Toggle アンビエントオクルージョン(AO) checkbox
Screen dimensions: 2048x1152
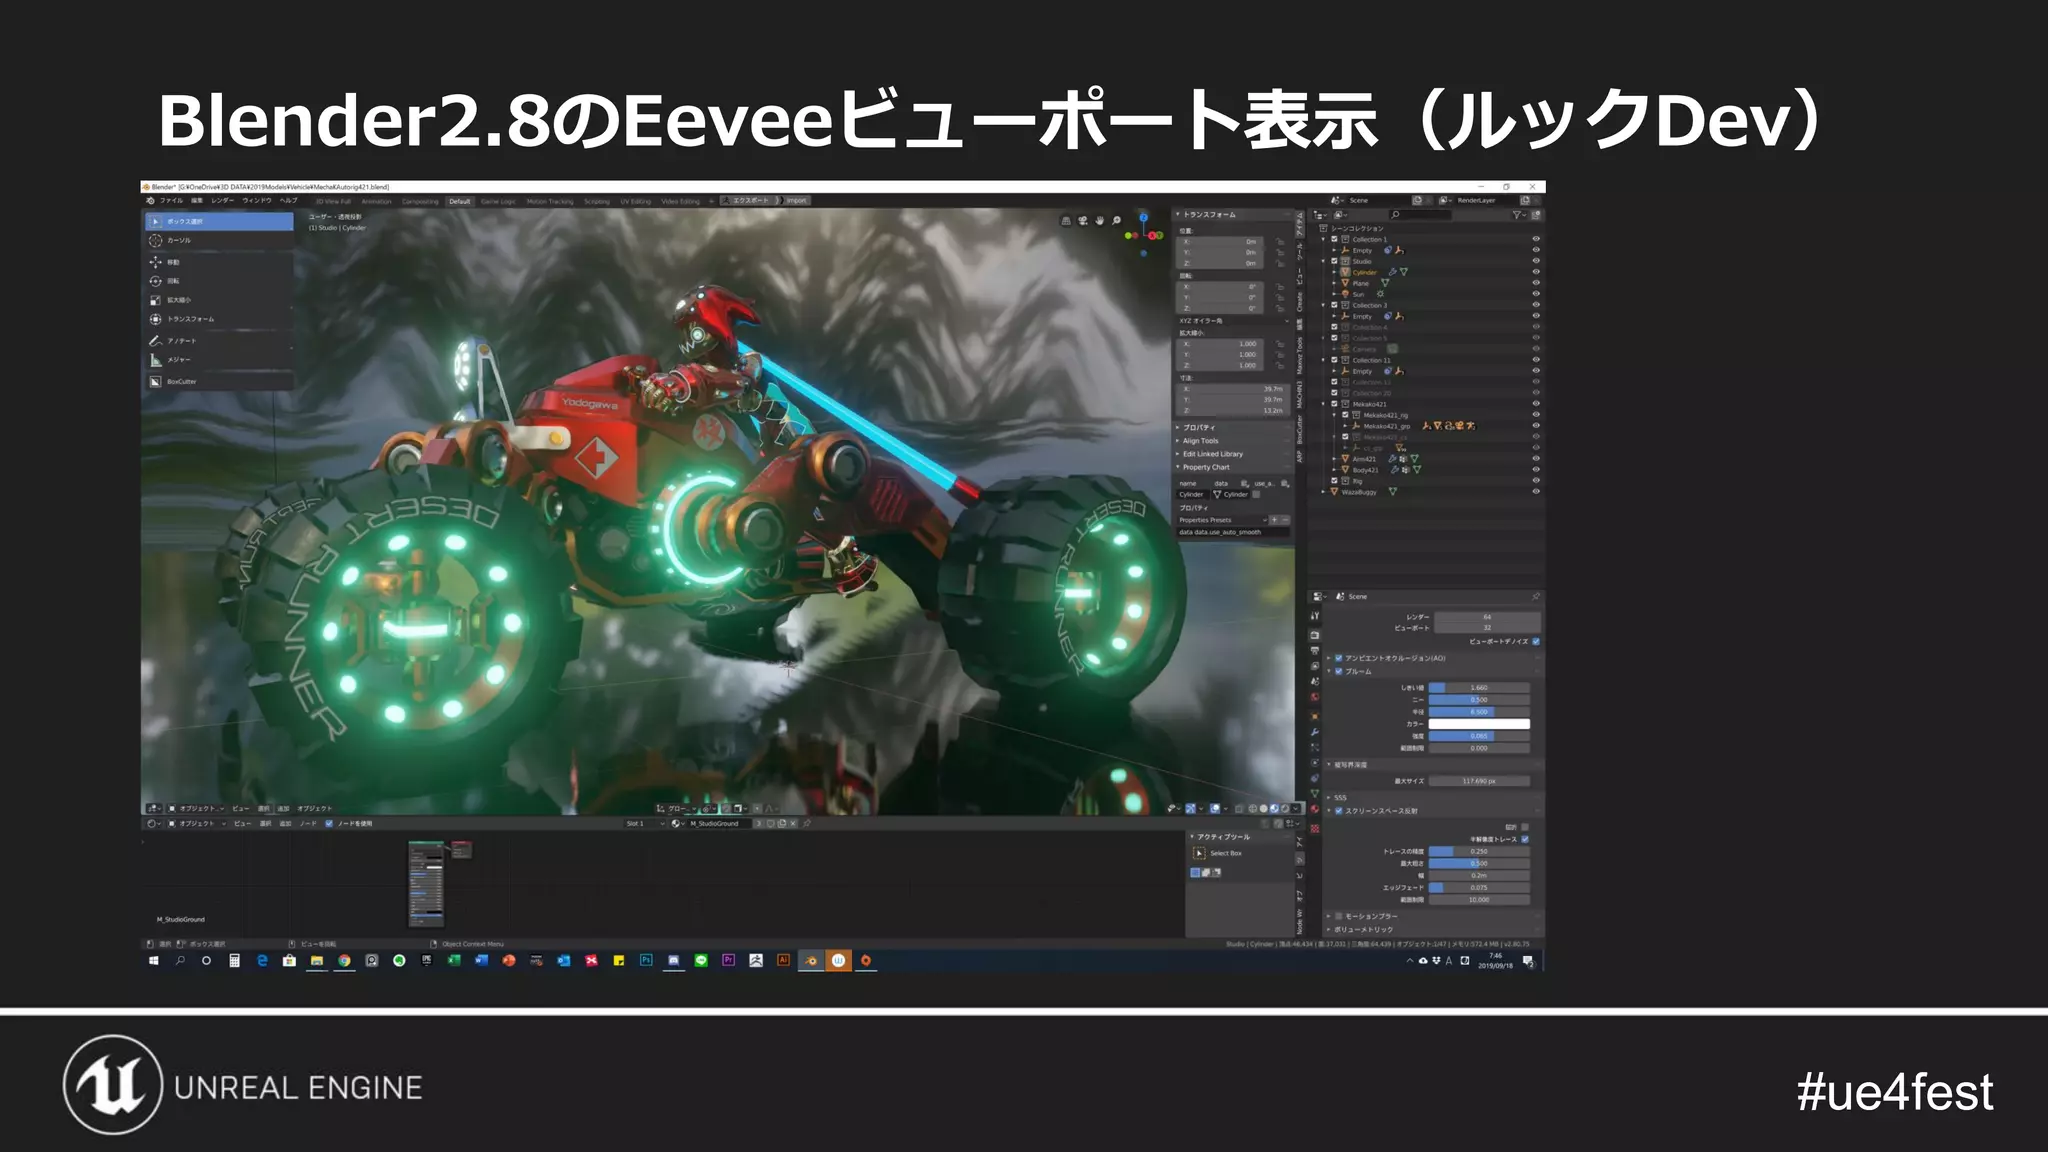pos(1338,658)
